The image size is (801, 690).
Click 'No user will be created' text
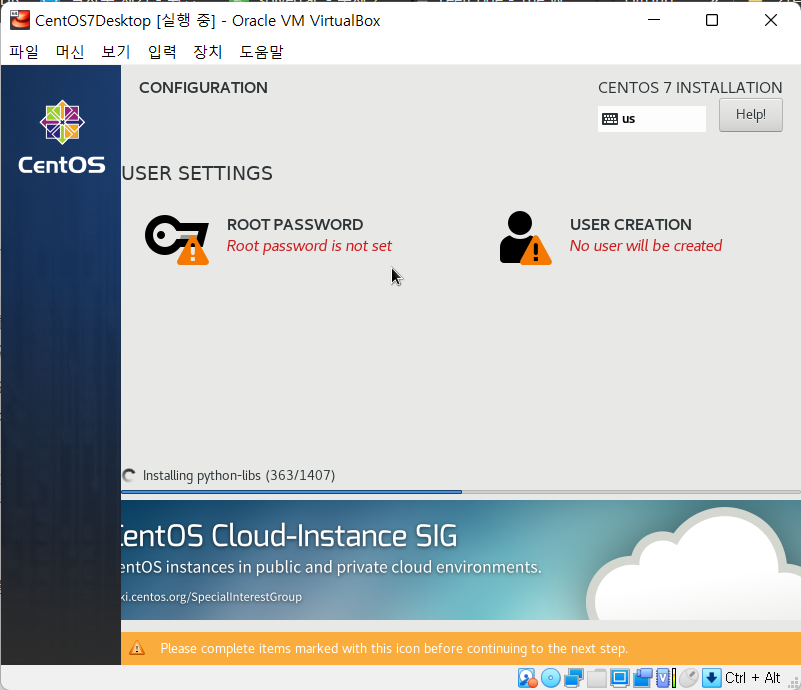[646, 246]
